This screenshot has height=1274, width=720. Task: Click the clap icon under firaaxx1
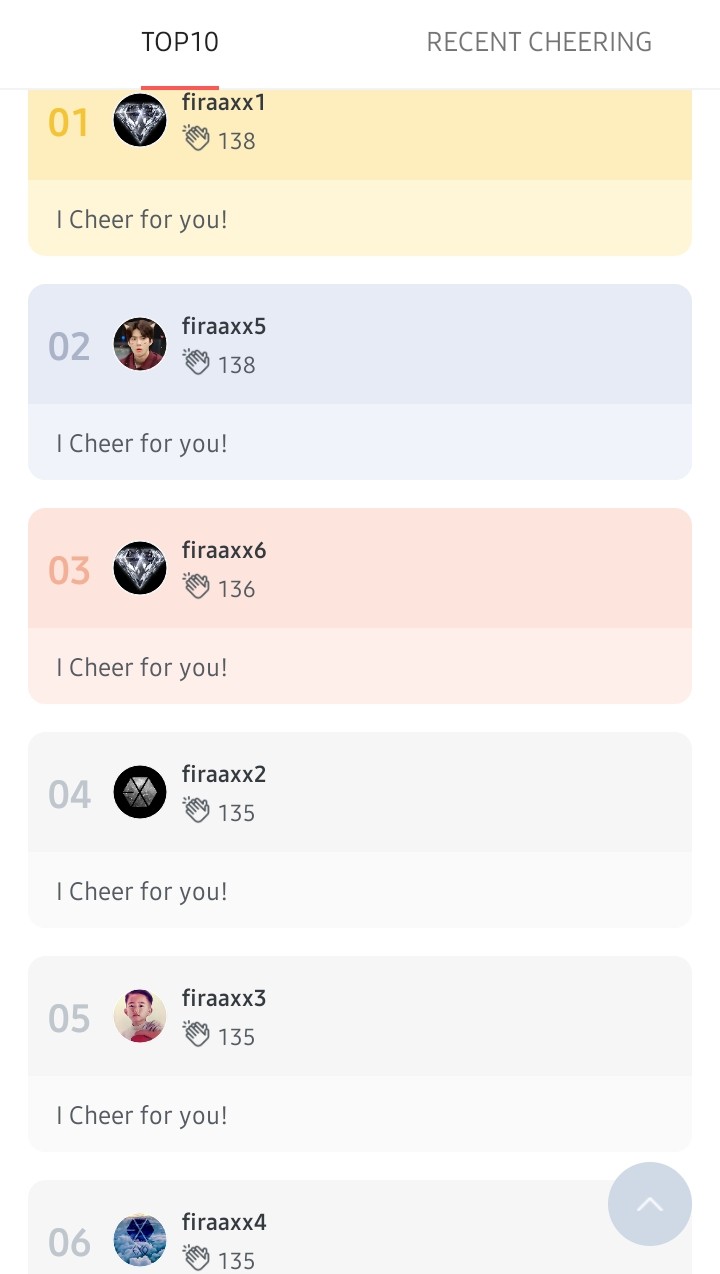click(x=196, y=139)
